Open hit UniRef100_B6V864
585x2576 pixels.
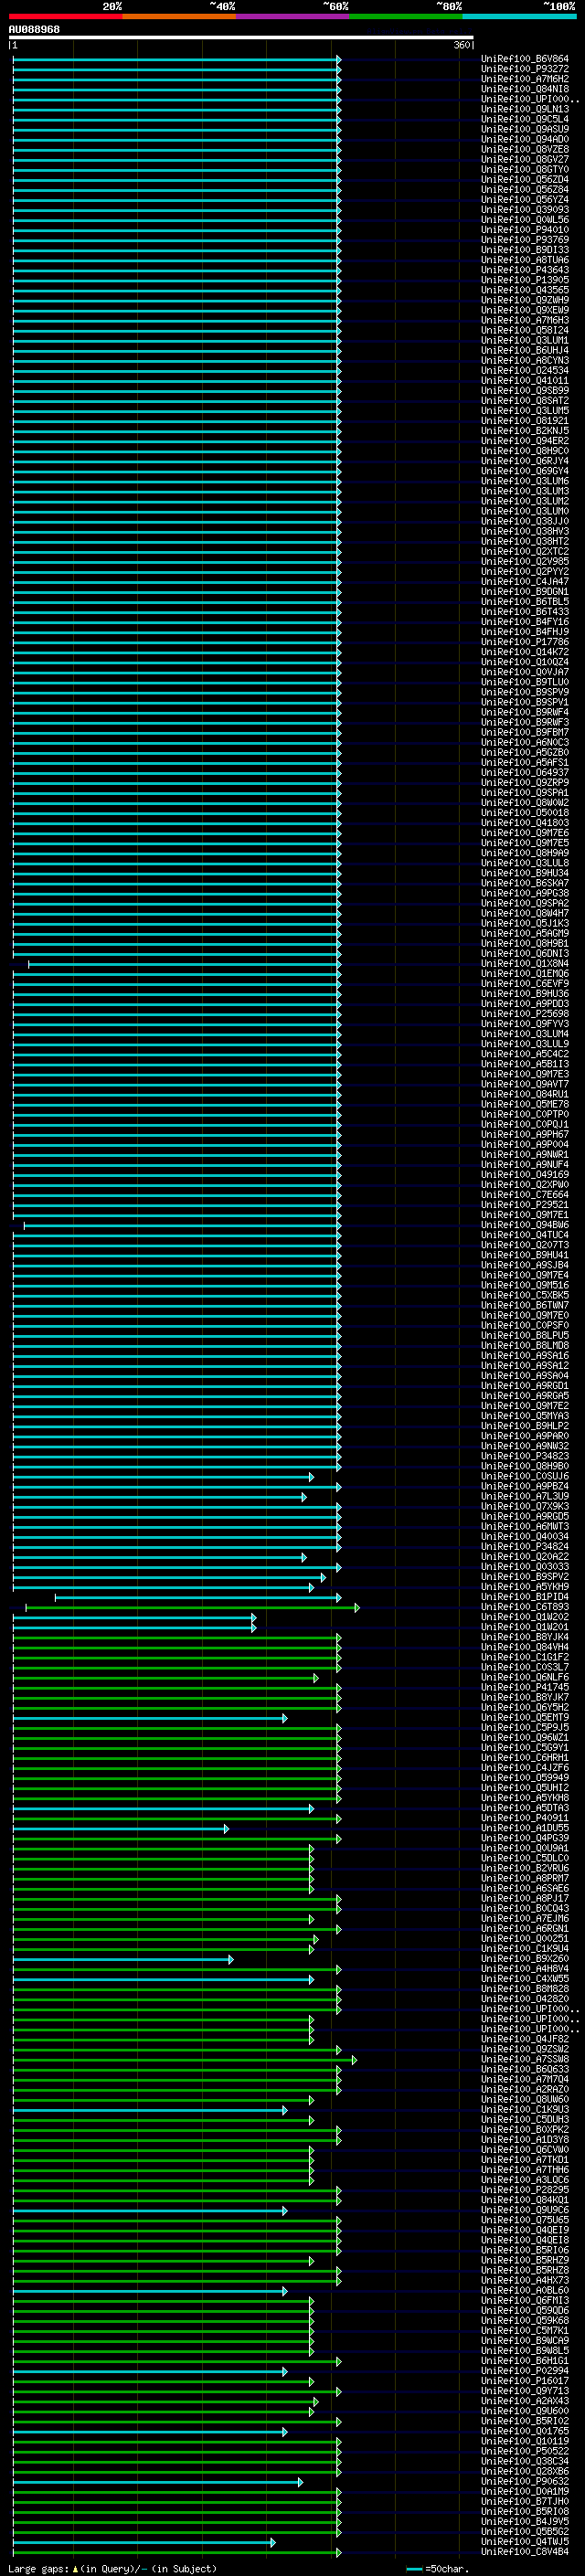coord(525,59)
